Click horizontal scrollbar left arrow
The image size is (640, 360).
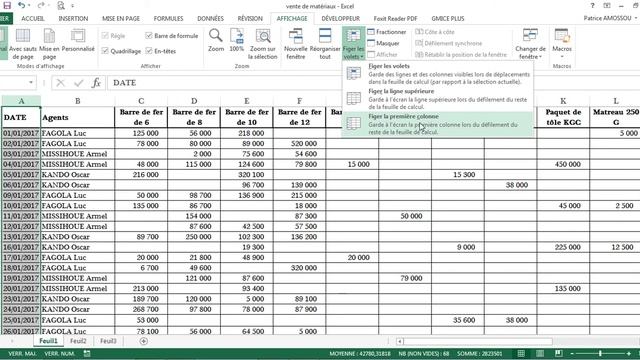(400, 341)
